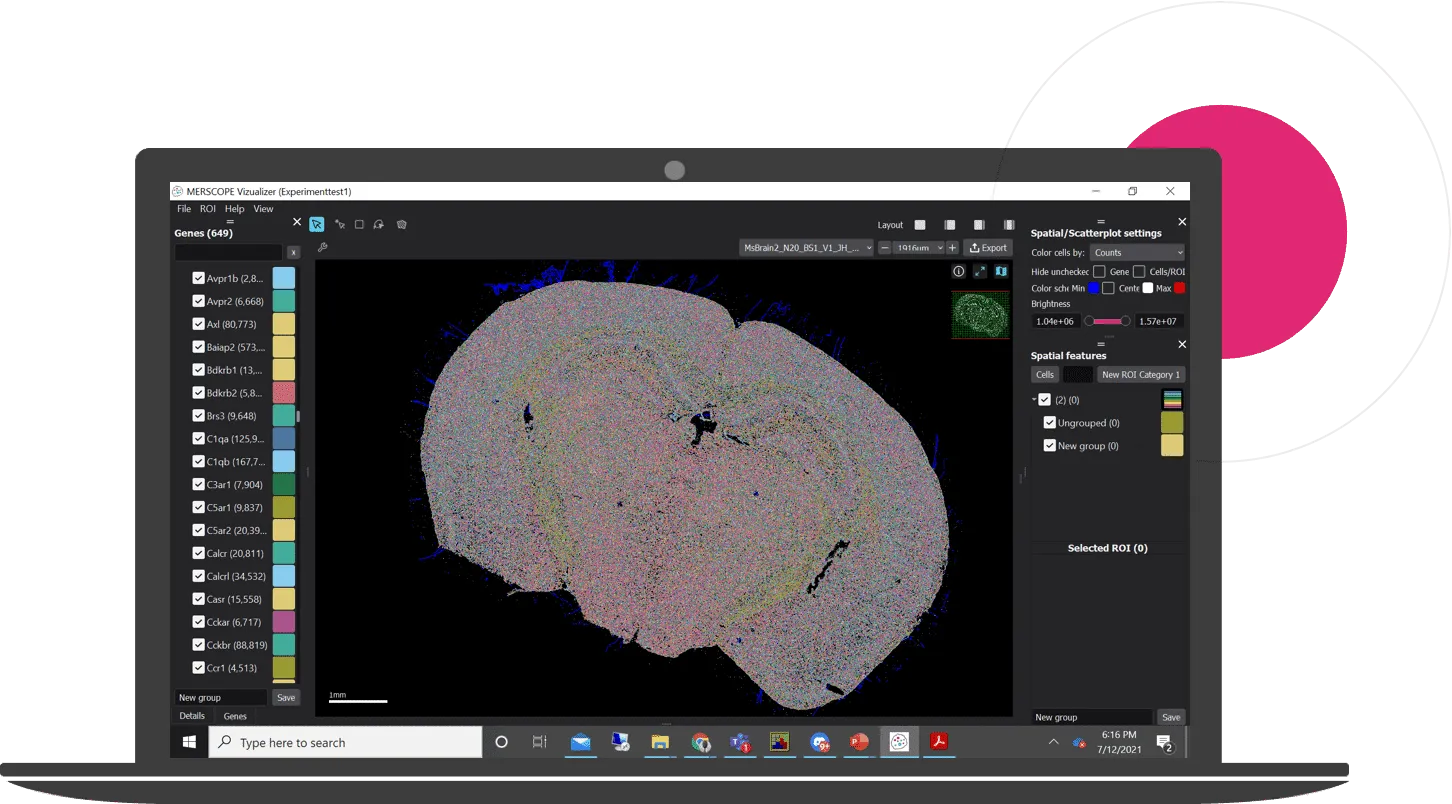Click the red Max color swatch

(x=1179, y=288)
